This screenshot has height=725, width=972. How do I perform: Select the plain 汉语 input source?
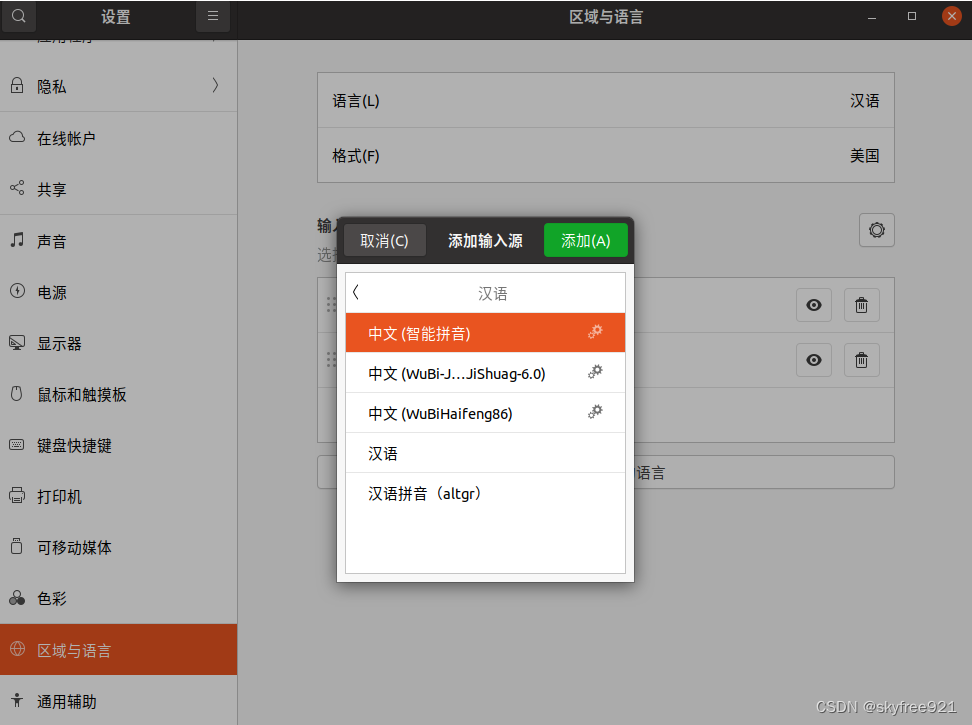point(485,453)
